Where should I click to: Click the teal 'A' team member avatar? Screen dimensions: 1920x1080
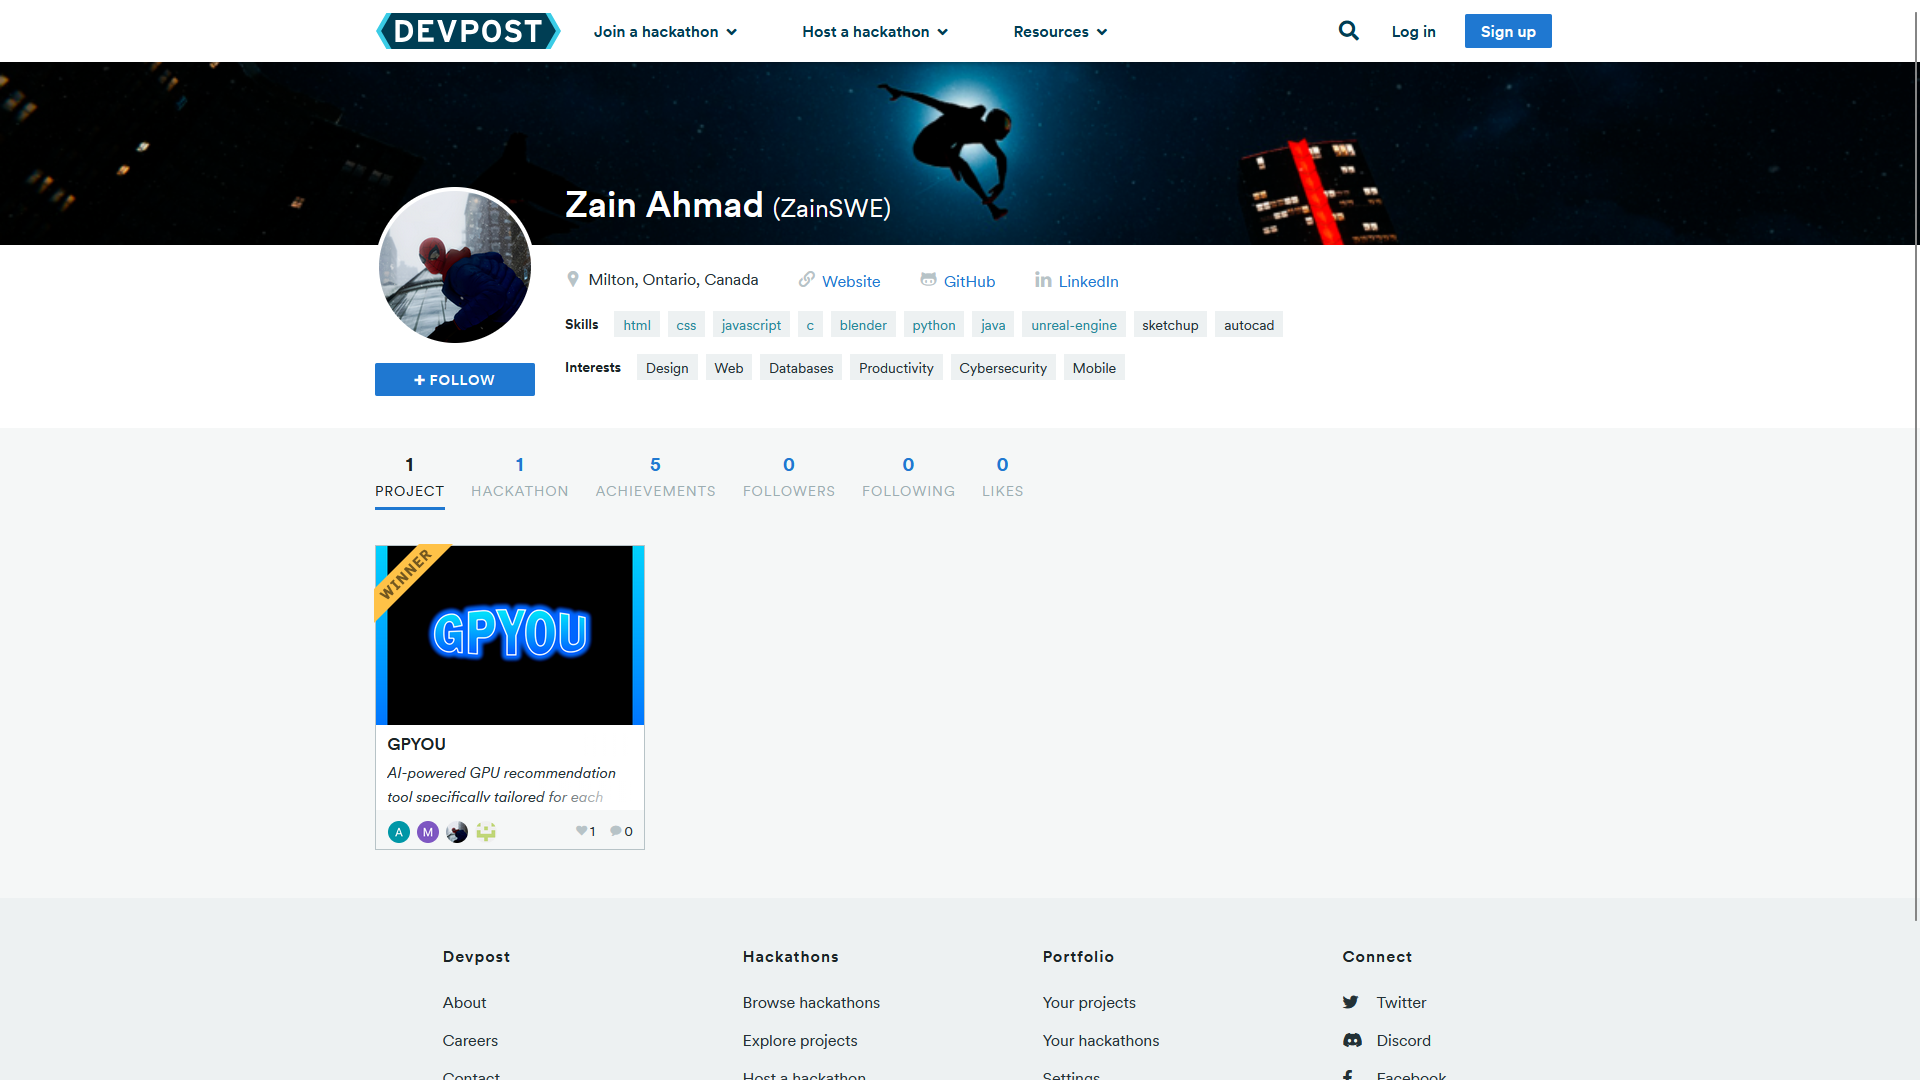pos(399,832)
